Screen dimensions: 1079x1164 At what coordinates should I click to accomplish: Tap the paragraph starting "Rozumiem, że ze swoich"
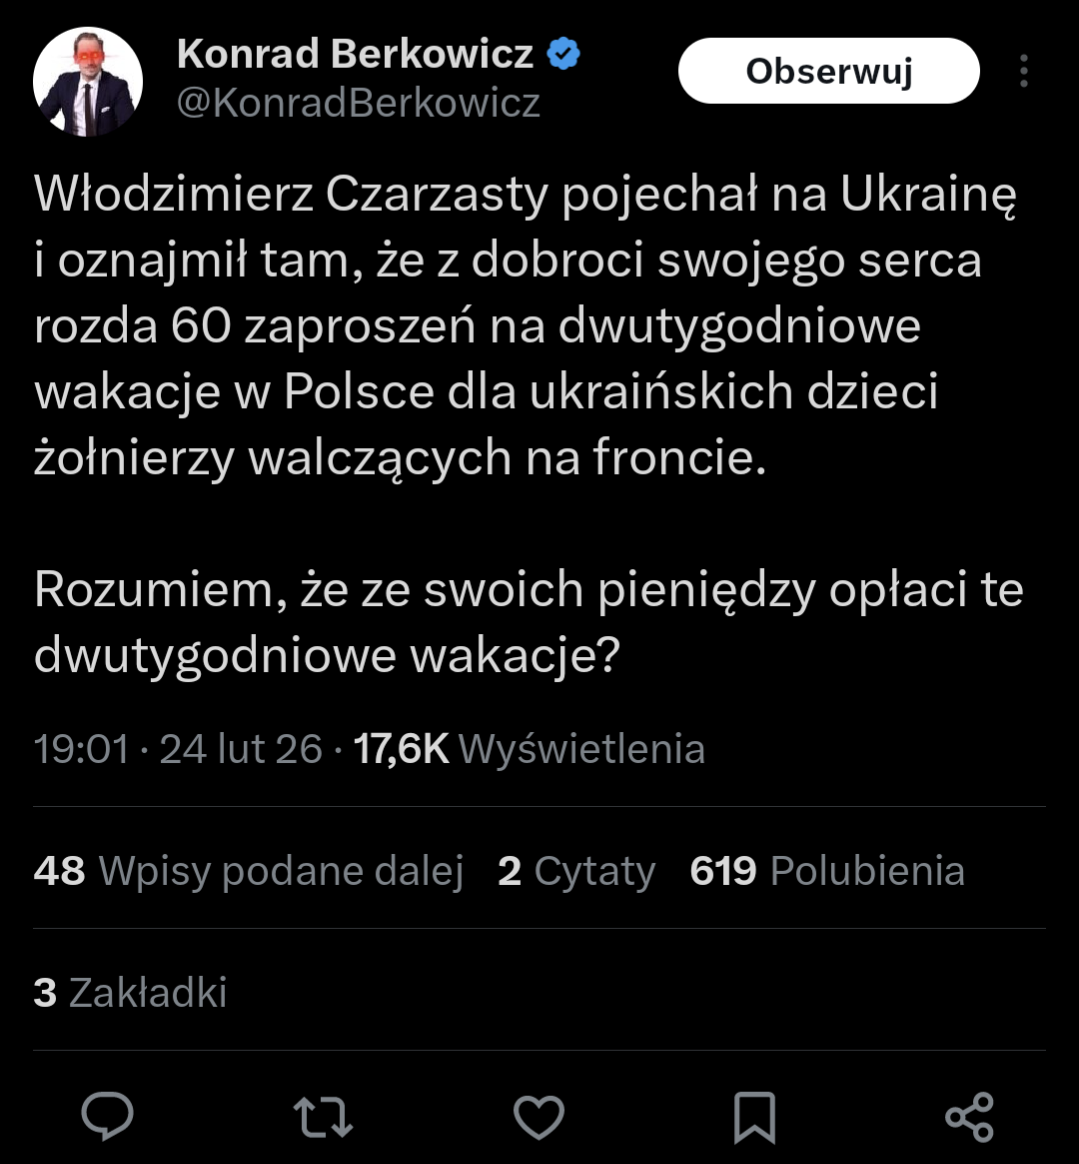coord(528,622)
